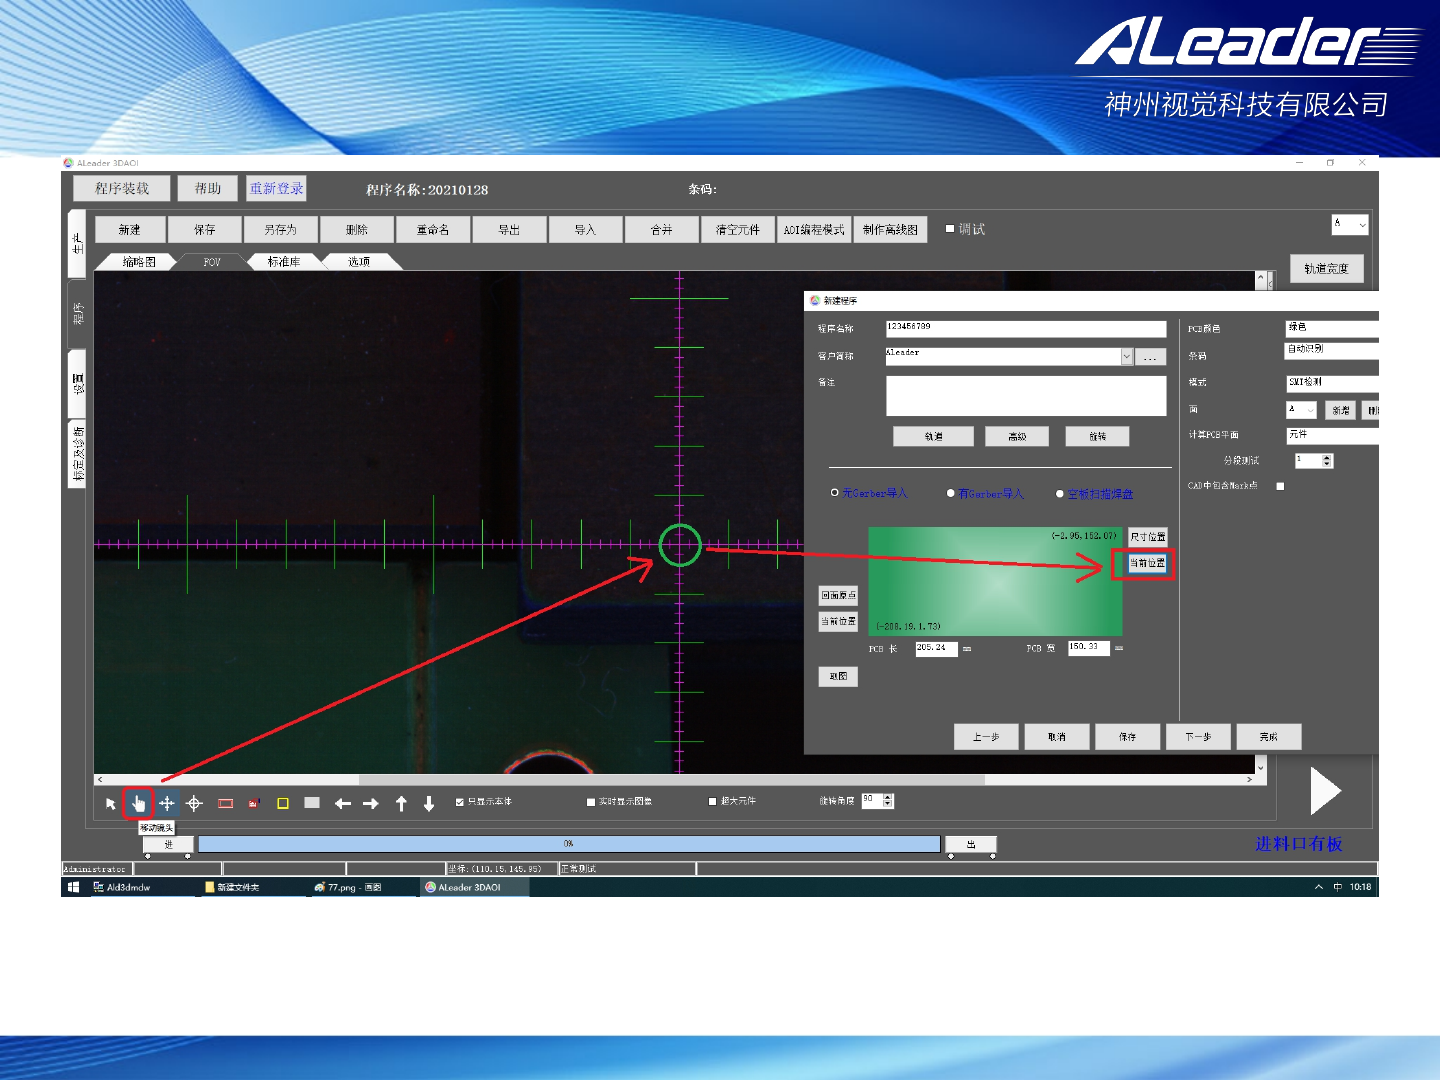Select the yellow square outline tool
The width and height of the screenshot is (1440, 1080).
click(283, 803)
